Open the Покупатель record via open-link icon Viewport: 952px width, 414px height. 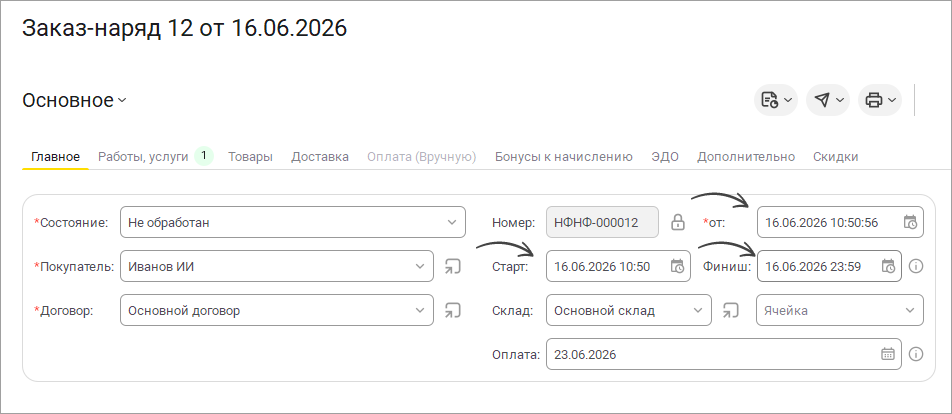pyautogui.click(x=452, y=266)
